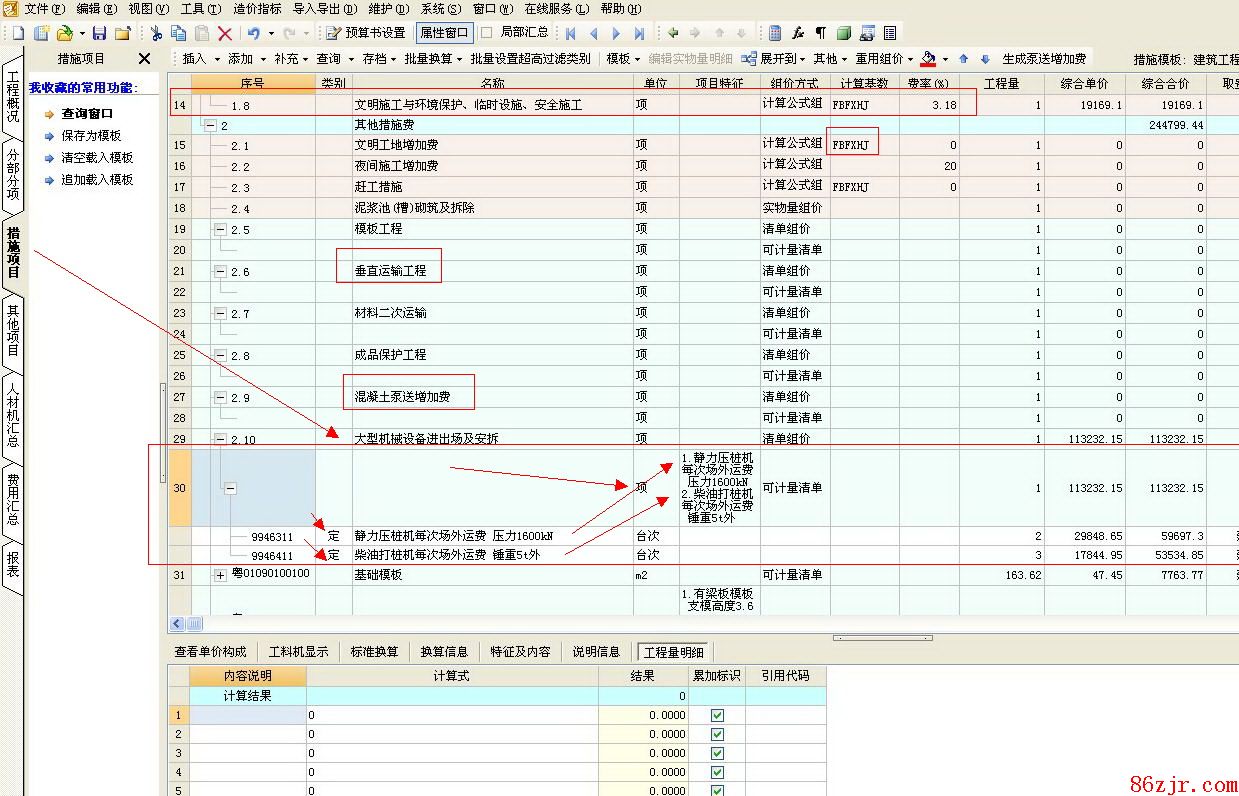This screenshot has height=796, width=1239.
Task: Click the blue move-up arrow icon
Action: (x=963, y=59)
